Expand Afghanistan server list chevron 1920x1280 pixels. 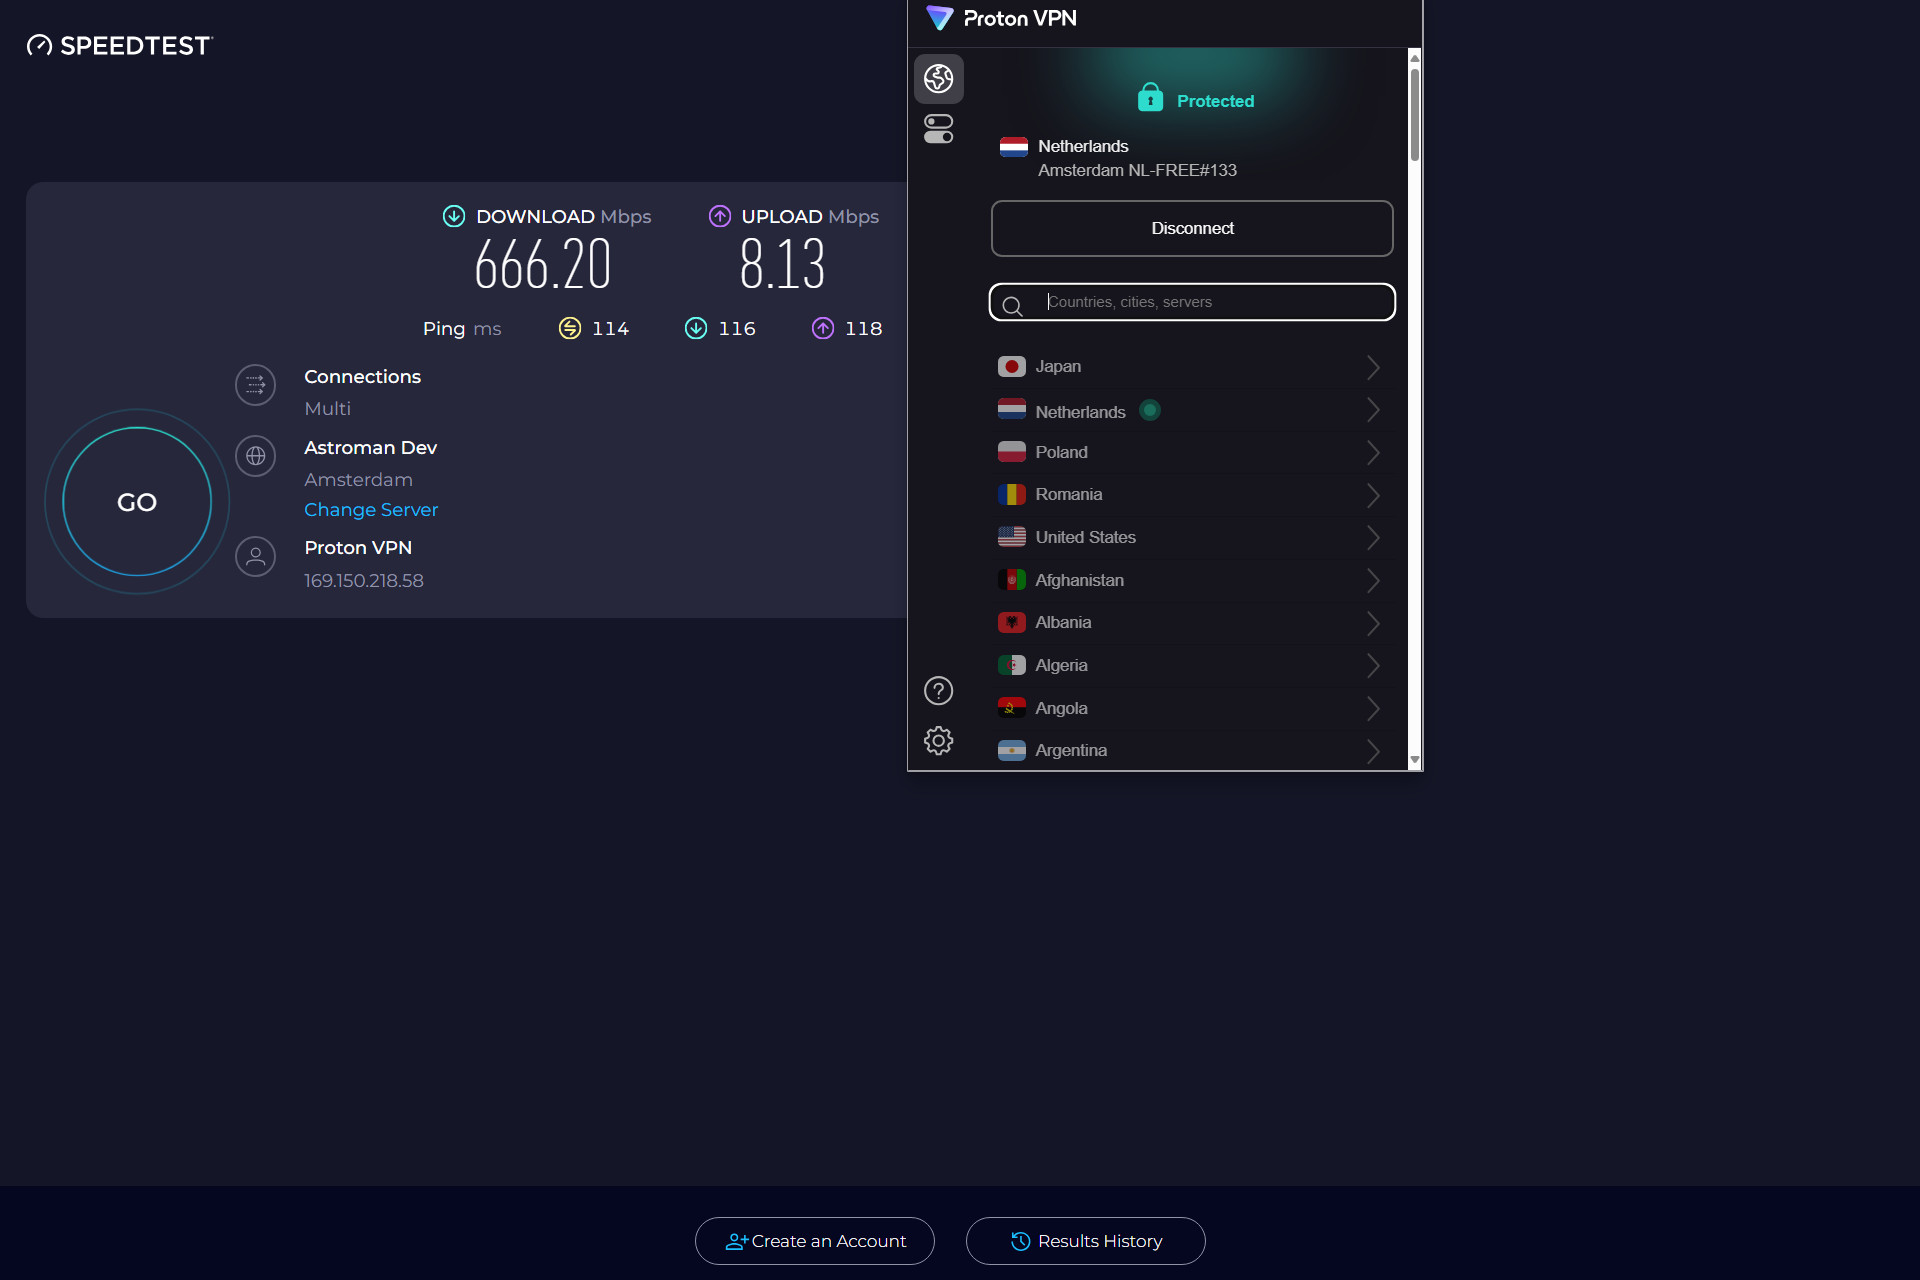pos(1373,580)
